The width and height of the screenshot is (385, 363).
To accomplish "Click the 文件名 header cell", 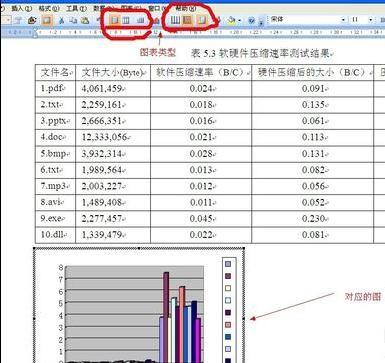I will 56,73.
